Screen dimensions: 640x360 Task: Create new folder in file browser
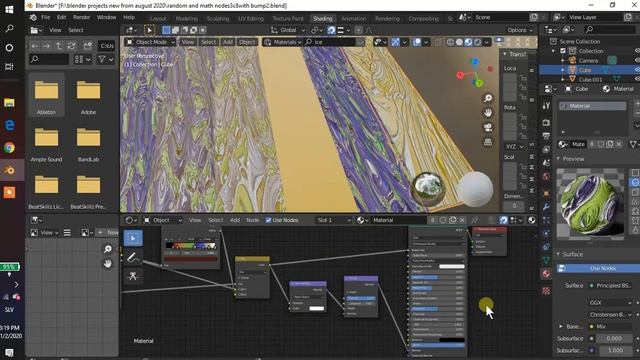pos(87,46)
